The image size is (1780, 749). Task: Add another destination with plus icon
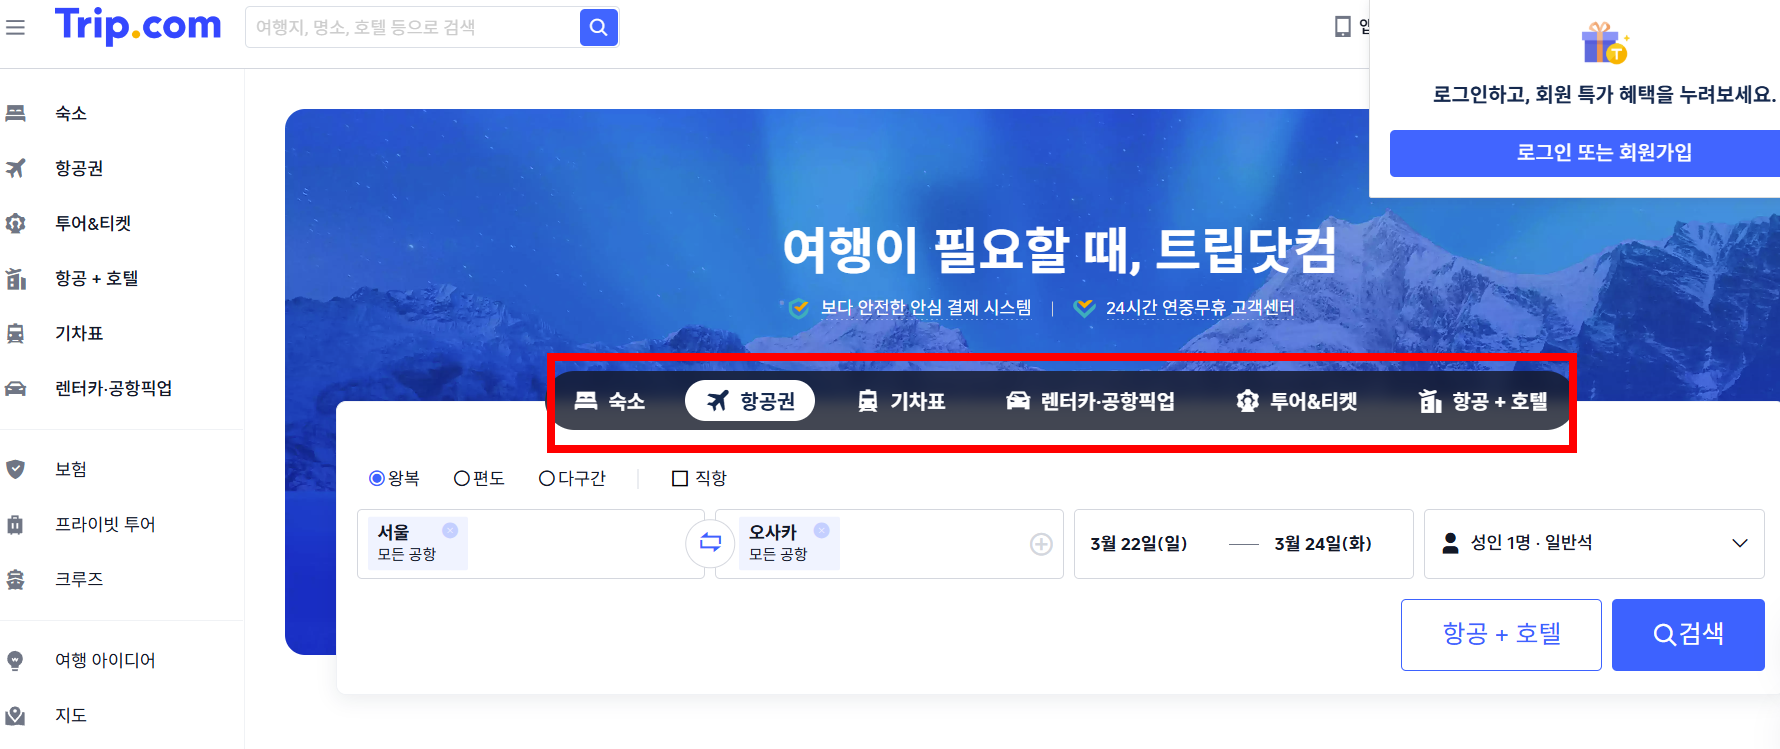point(1041,544)
